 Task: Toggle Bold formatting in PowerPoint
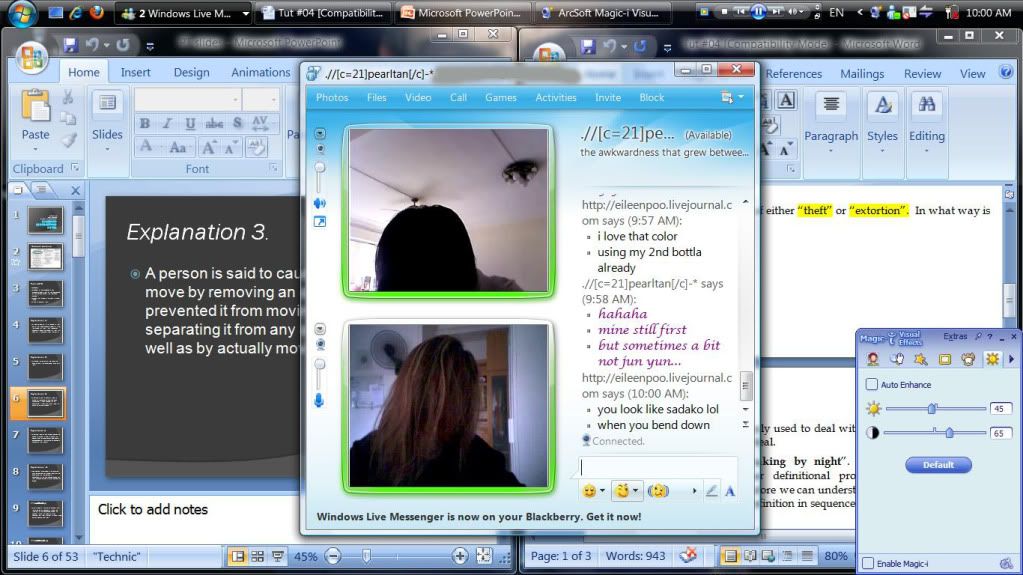[x=145, y=123]
